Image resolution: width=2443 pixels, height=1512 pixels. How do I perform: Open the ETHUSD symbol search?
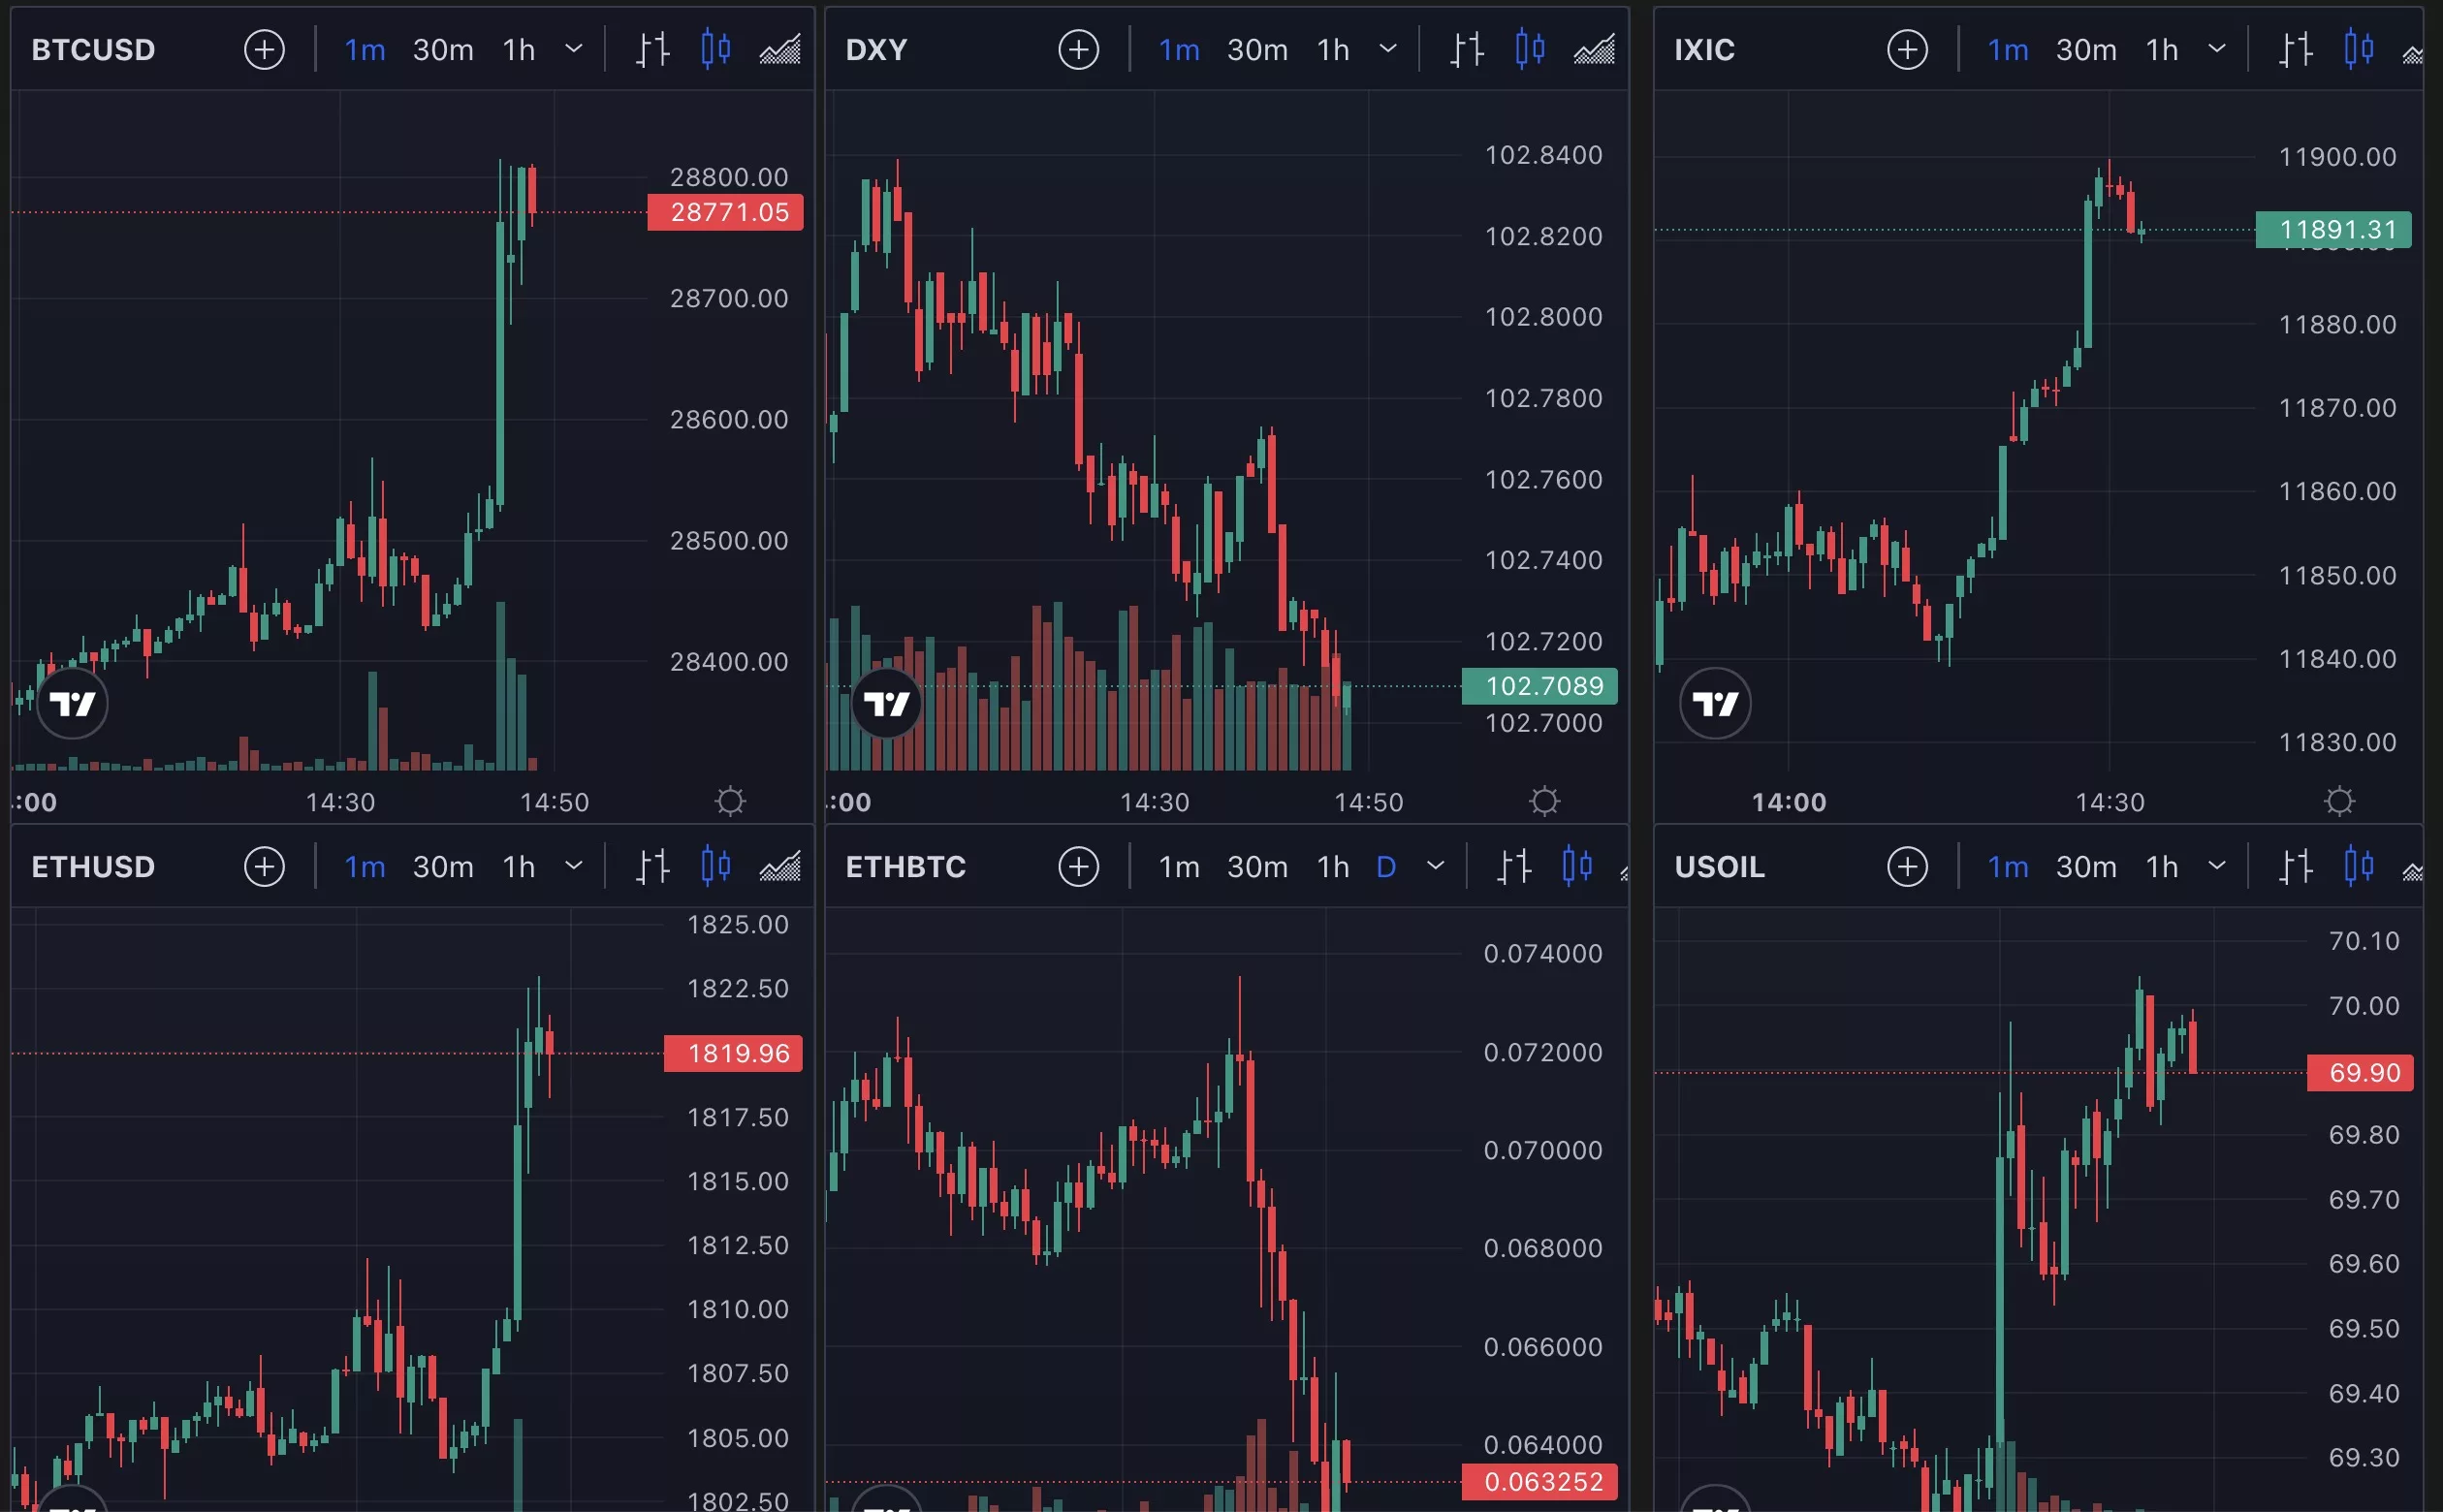(93, 867)
